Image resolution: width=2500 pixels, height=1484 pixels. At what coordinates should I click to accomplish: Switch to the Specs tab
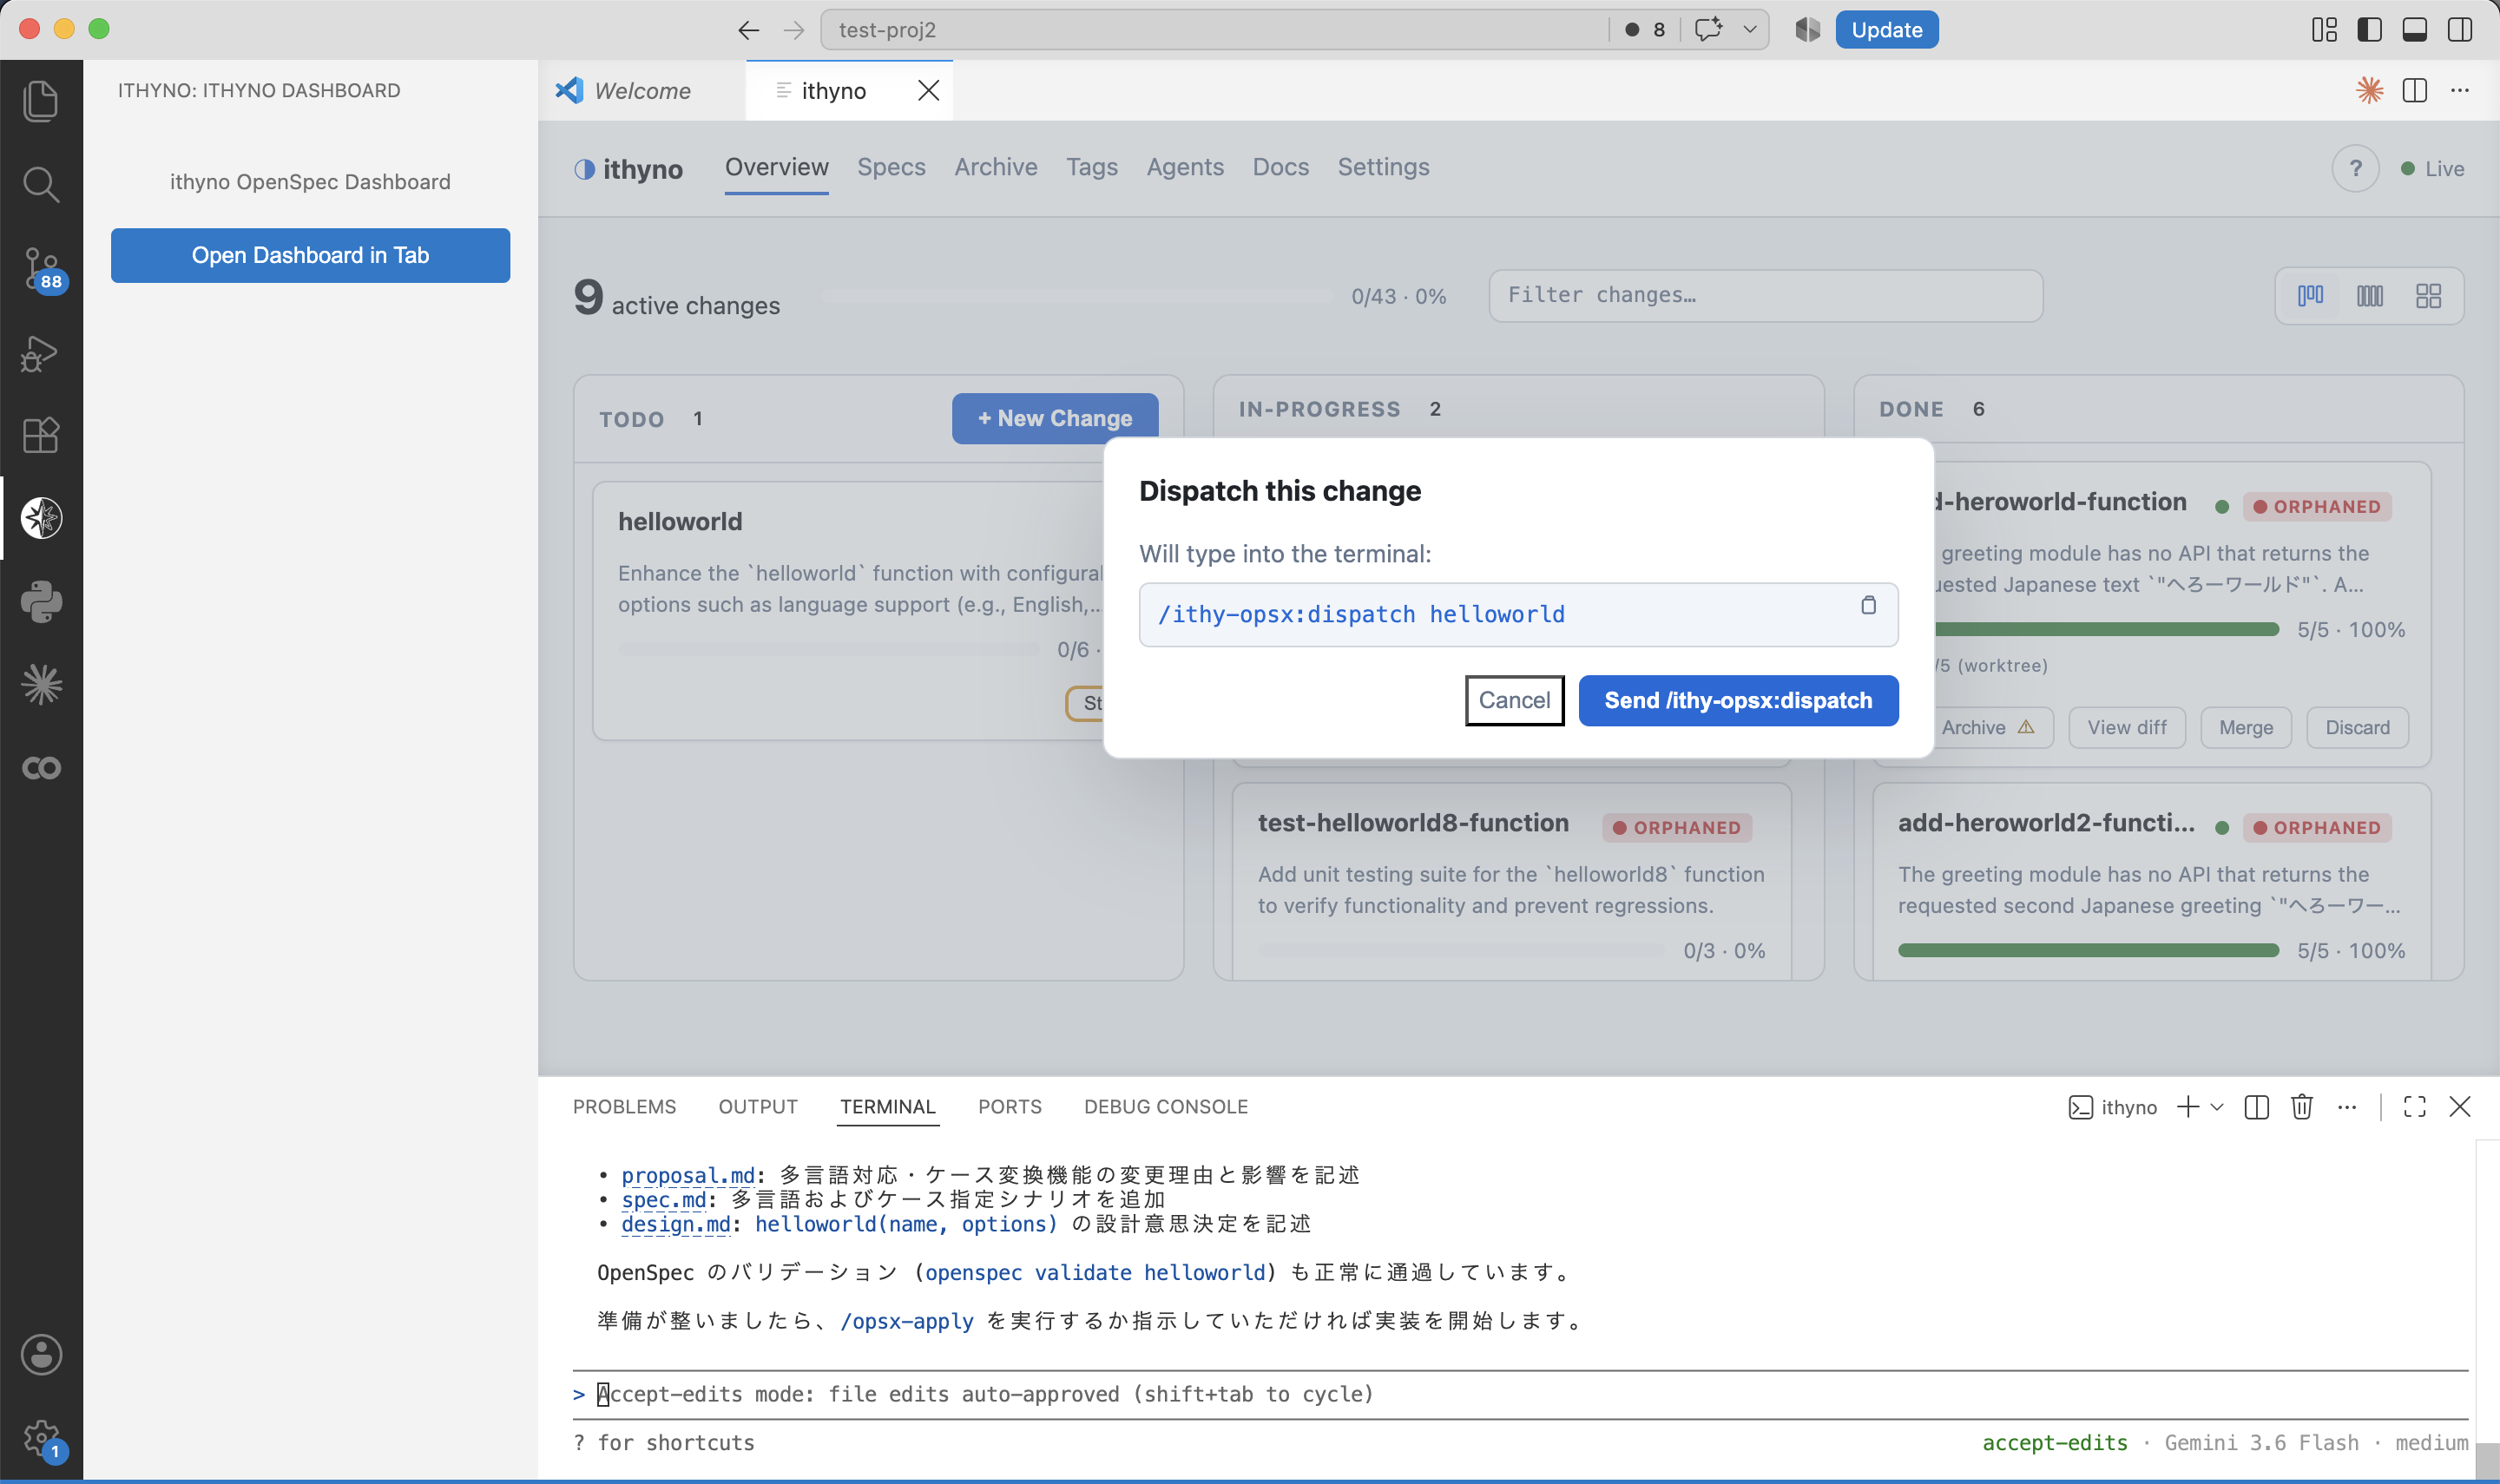891,167
